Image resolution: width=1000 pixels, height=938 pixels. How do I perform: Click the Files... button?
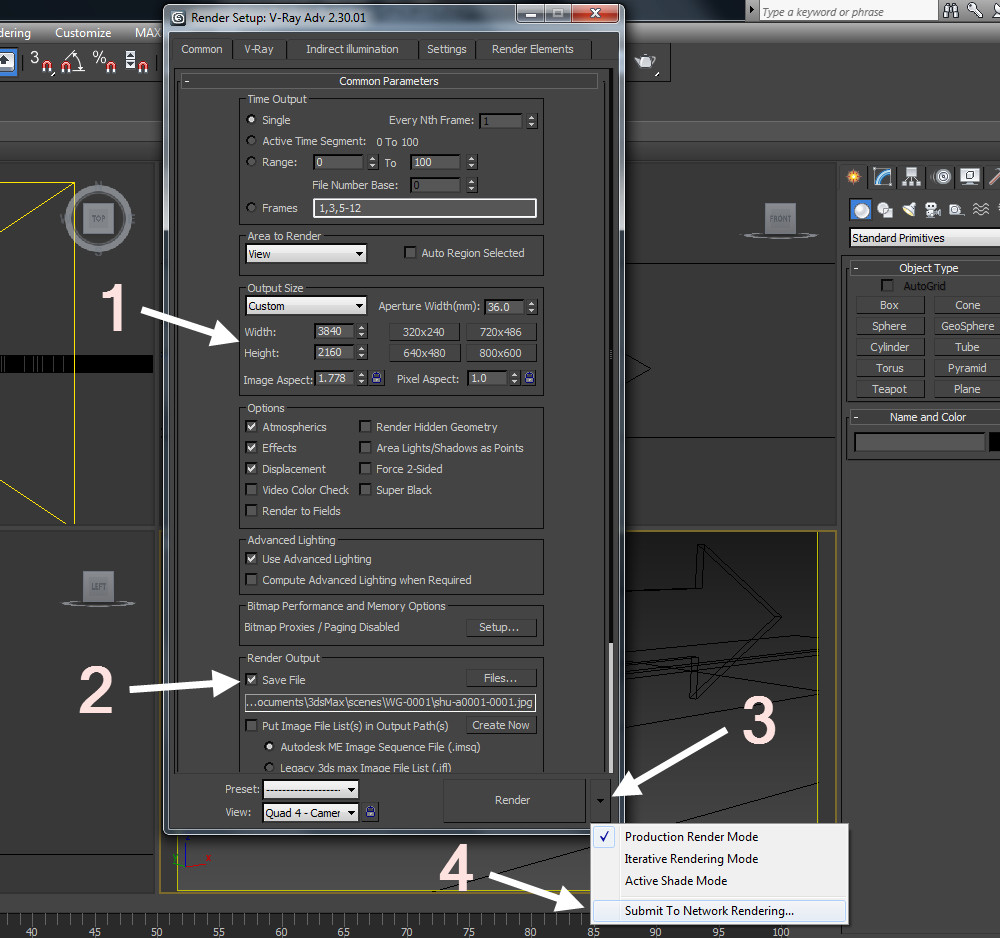point(500,679)
